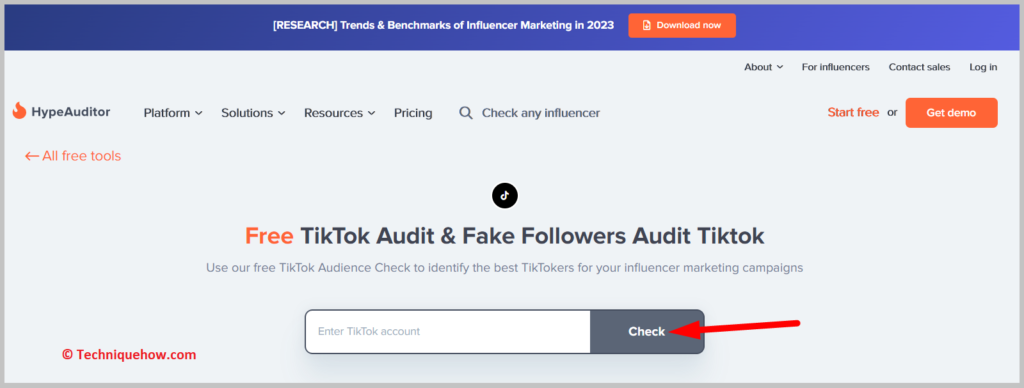Open the About dropdown in the top bar
The height and width of the screenshot is (388, 1024).
click(763, 67)
